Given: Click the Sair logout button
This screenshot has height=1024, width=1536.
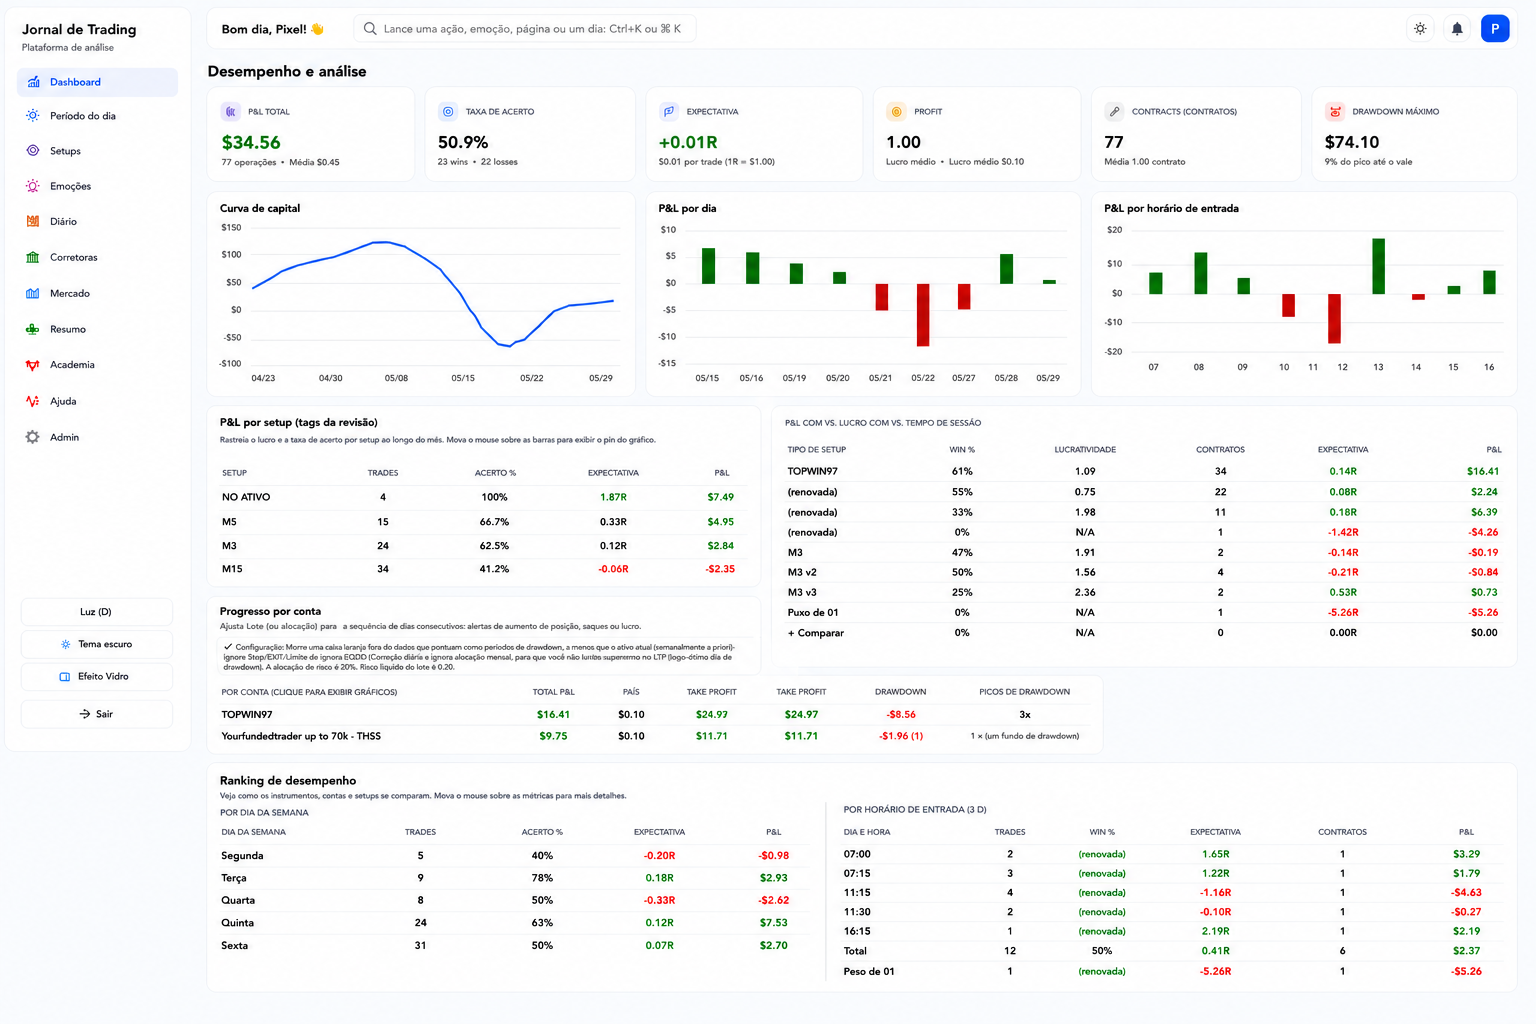Looking at the screenshot, I should tap(96, 714).
